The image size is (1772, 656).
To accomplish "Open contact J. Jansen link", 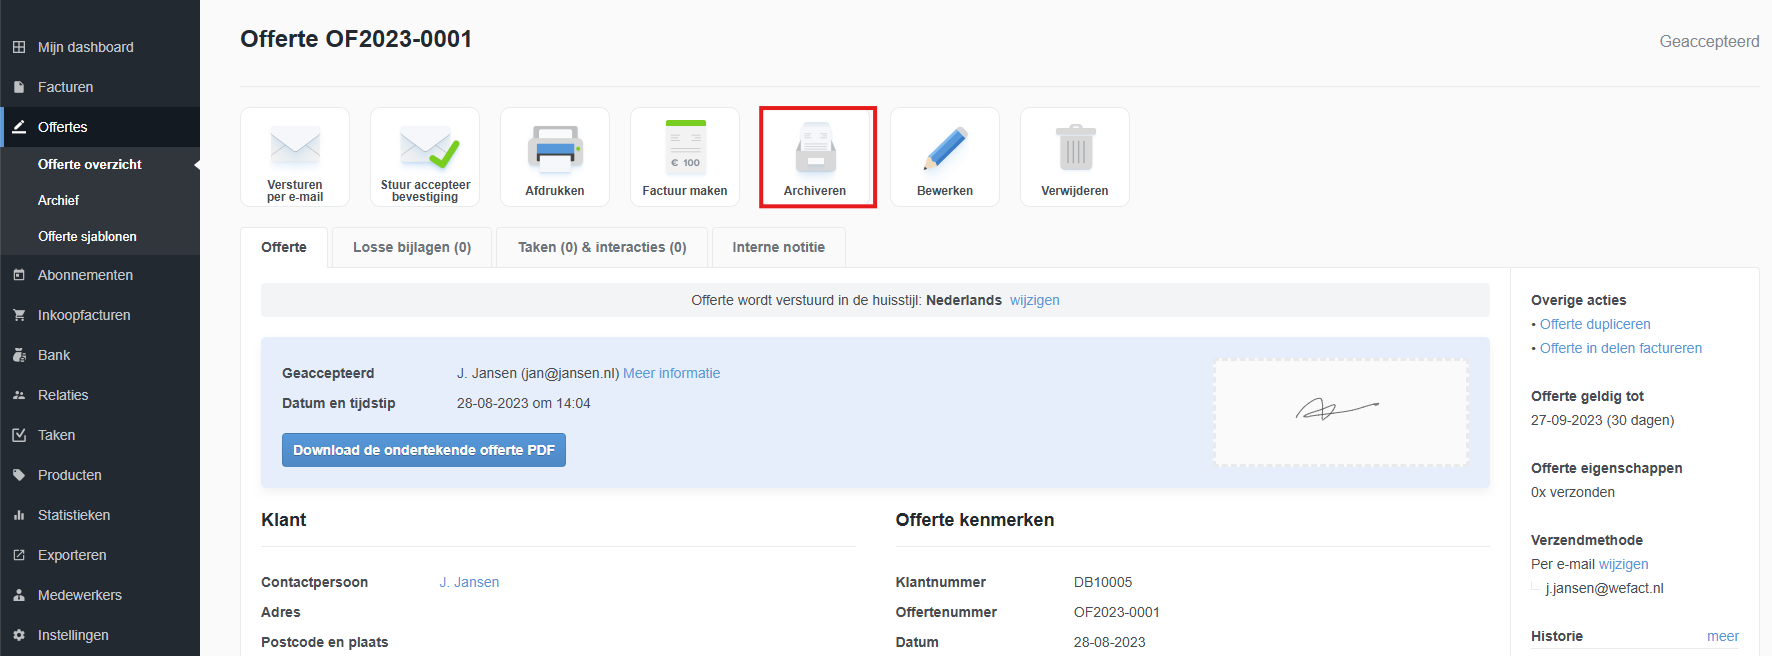I will (469, 582).
